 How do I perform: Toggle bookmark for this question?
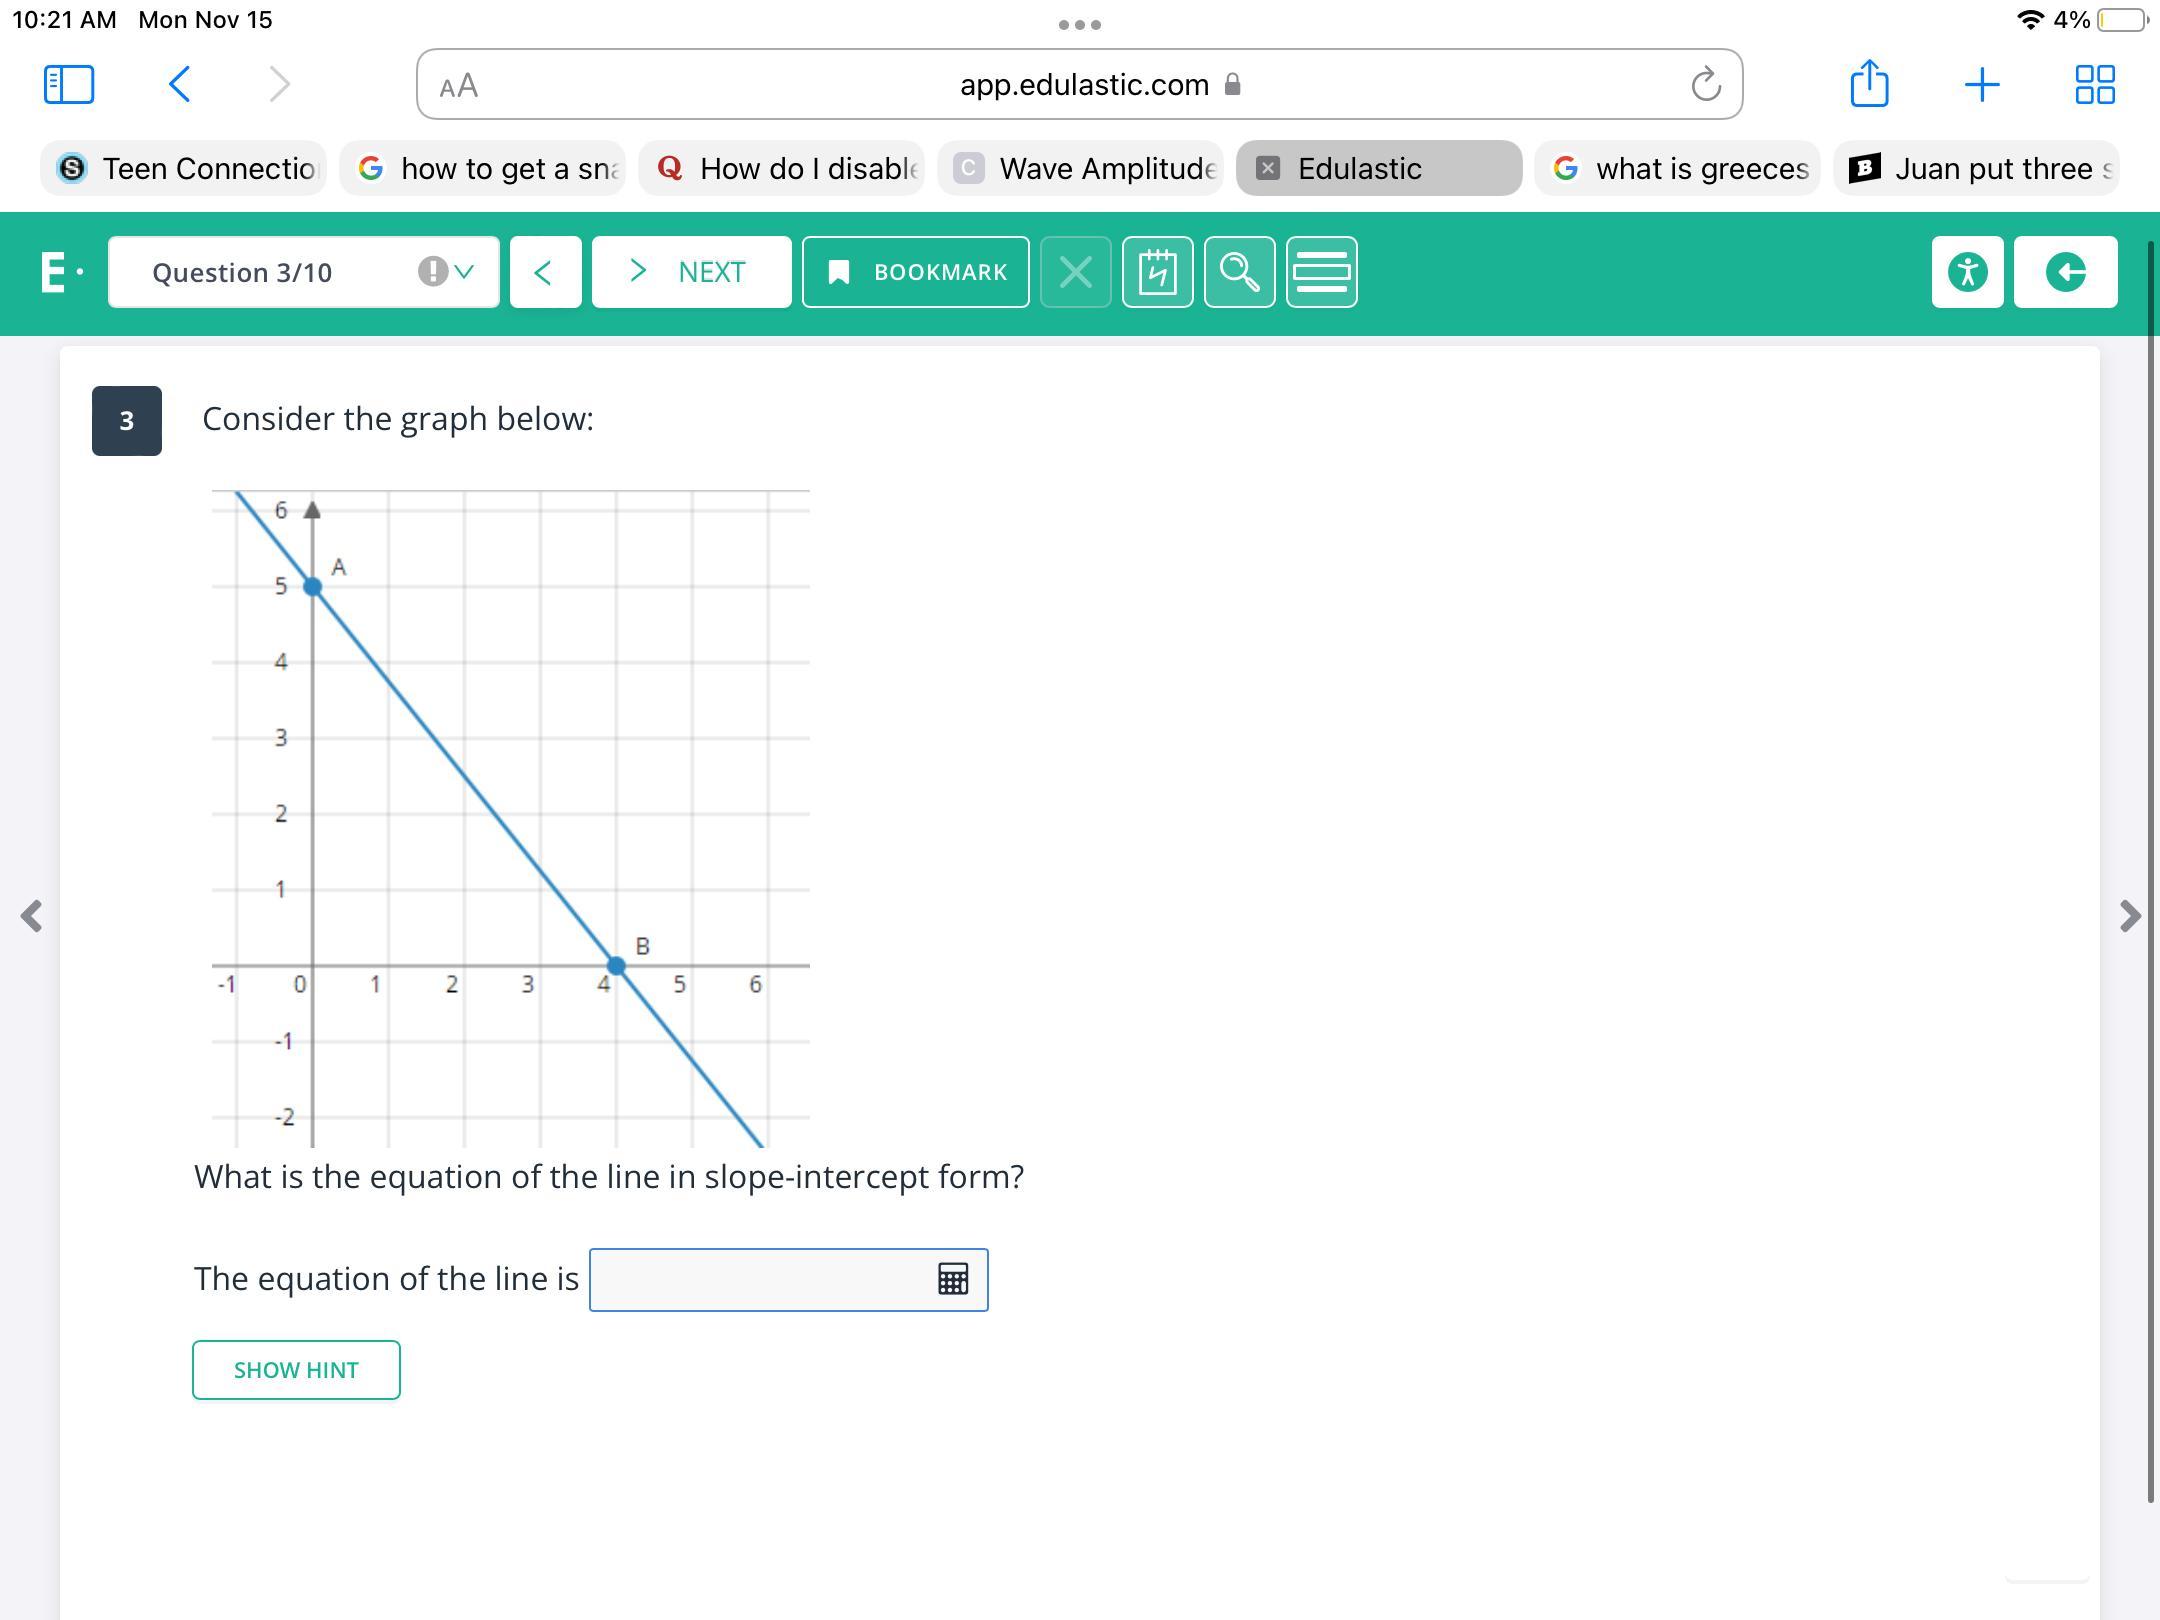coord(915,272)
